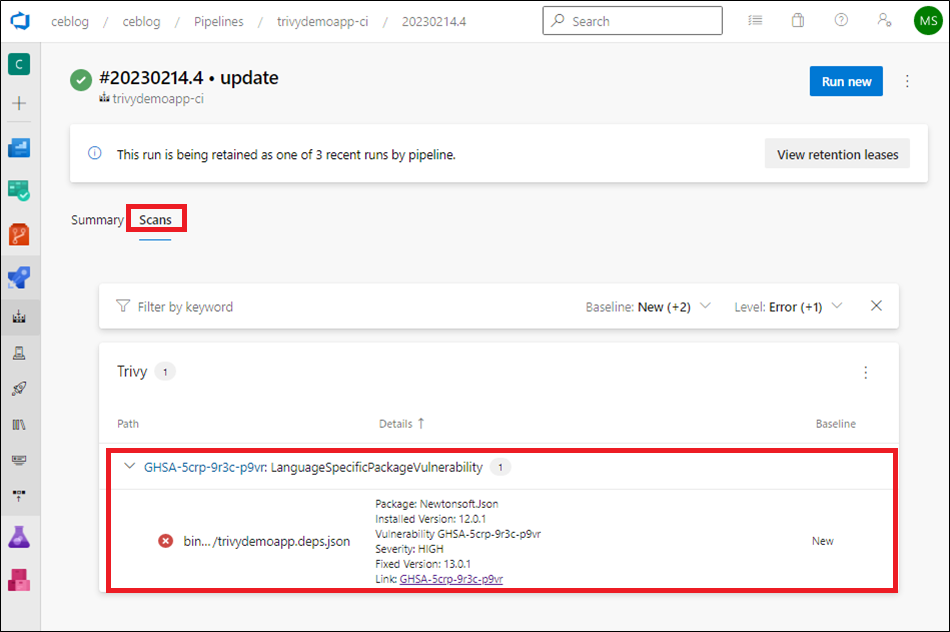Viewport: 950px width, 632px height.
Task: Open the Baseline: New (+2) filter dropdown
Action: (x=648, y=307)
